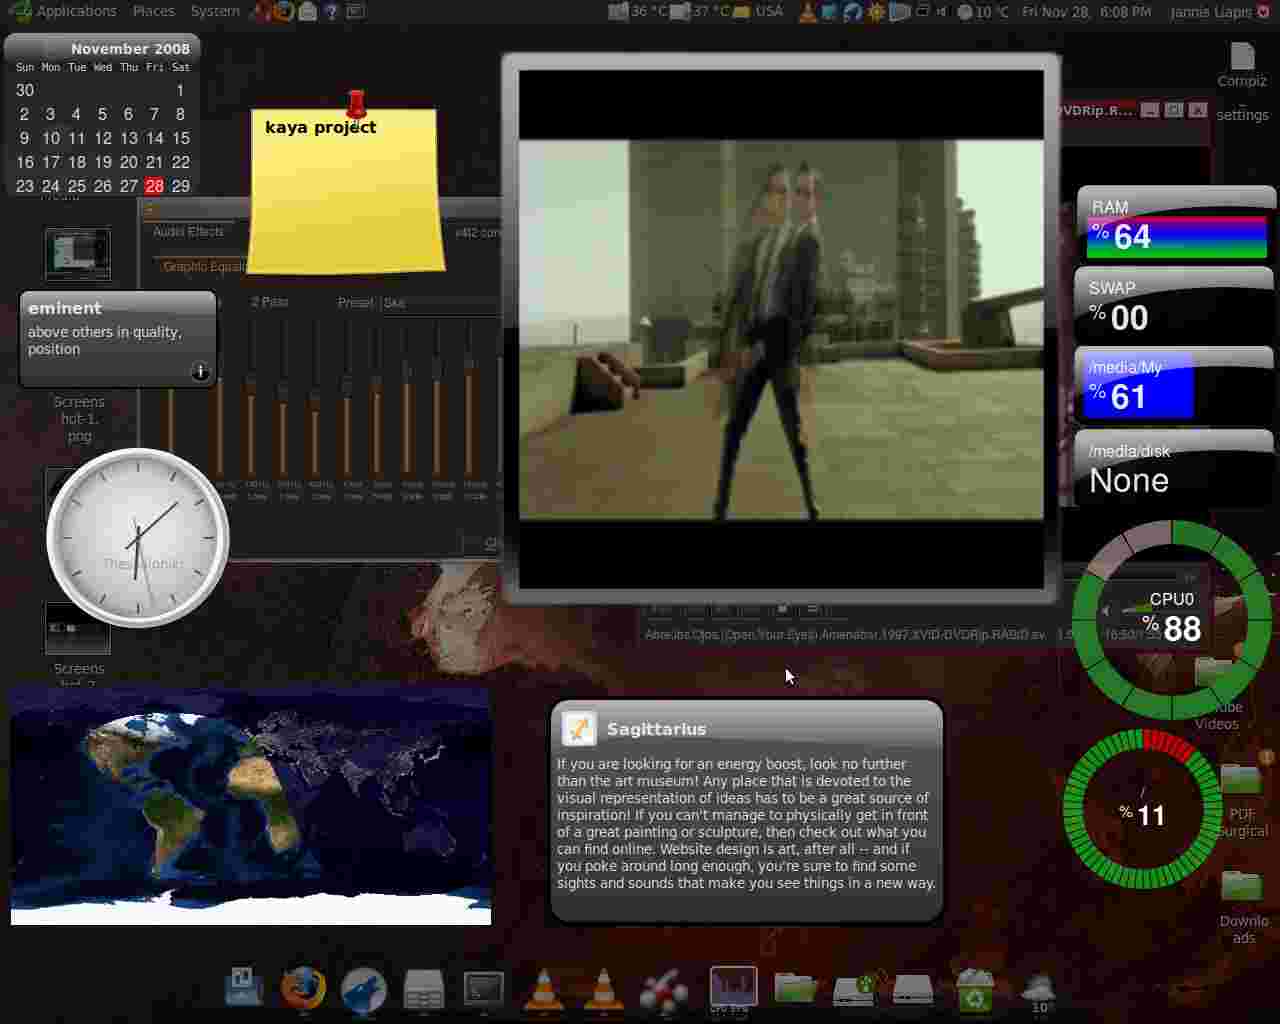This screenshot has height=1024, width=1280.
Task: Click the Sagittarius horoscope sign icon
Action: (x=579, y=729)
